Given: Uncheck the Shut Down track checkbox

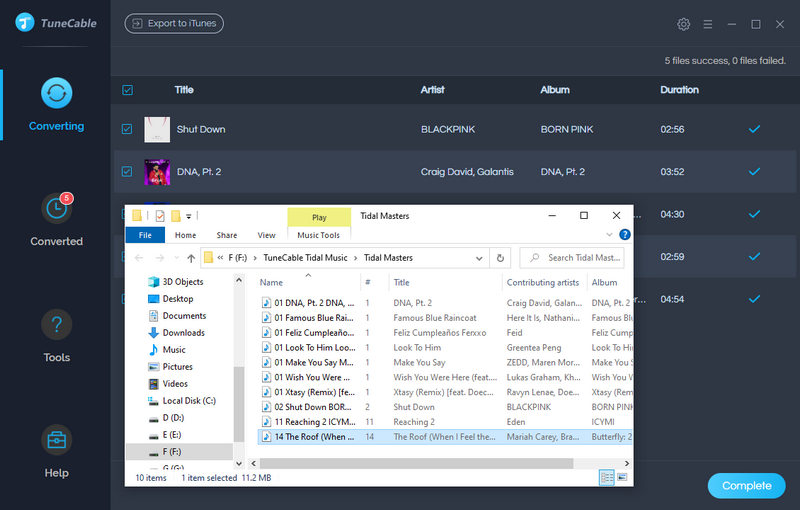Looking at the screenshot, I should coord(127,129).
